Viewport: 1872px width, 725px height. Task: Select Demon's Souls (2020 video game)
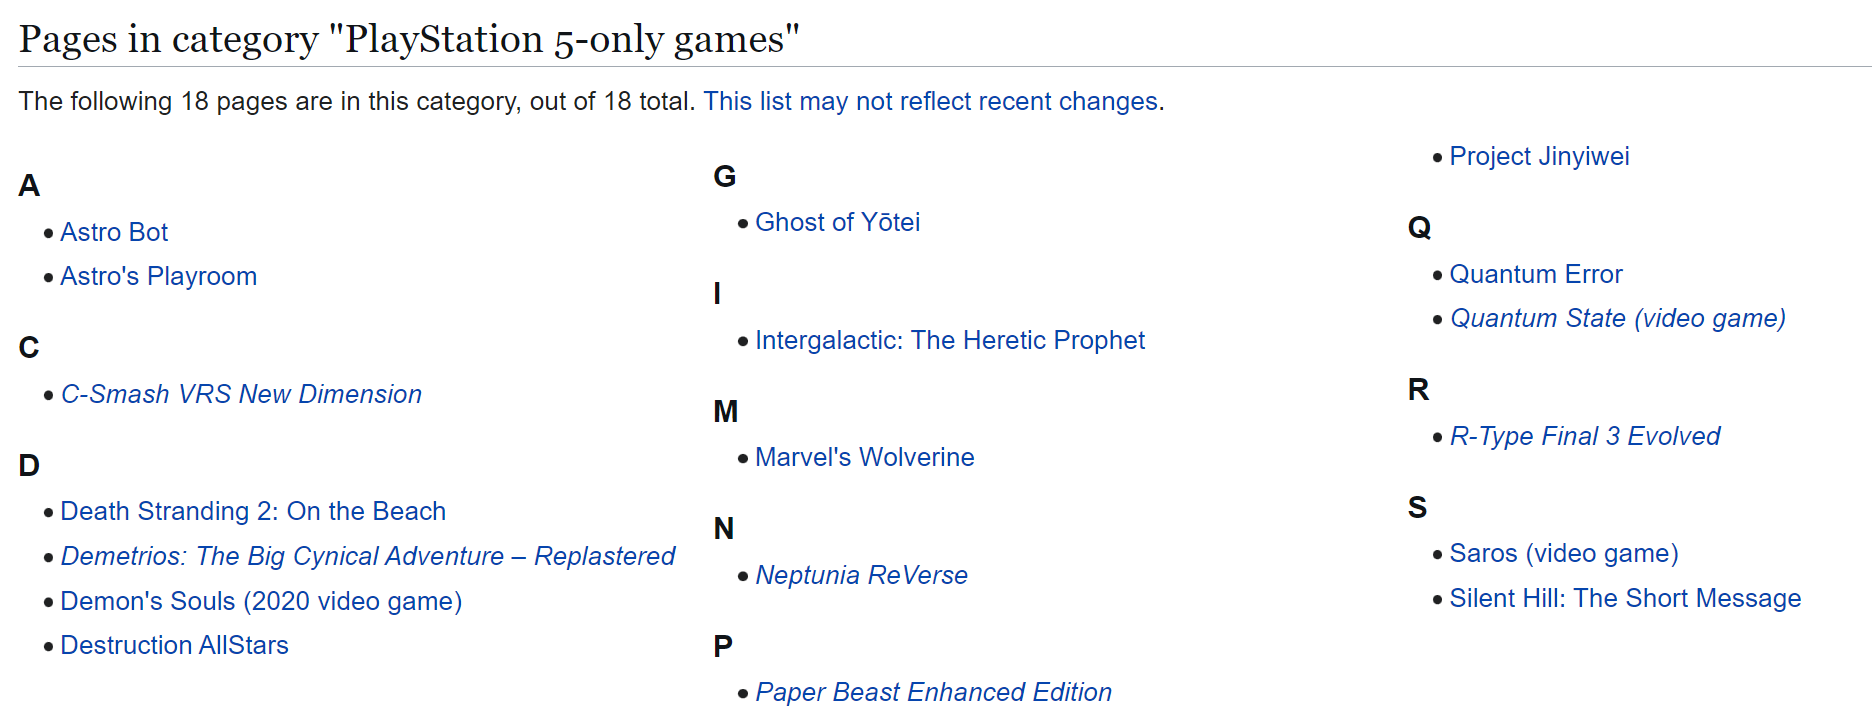click(x=261, y=601)
